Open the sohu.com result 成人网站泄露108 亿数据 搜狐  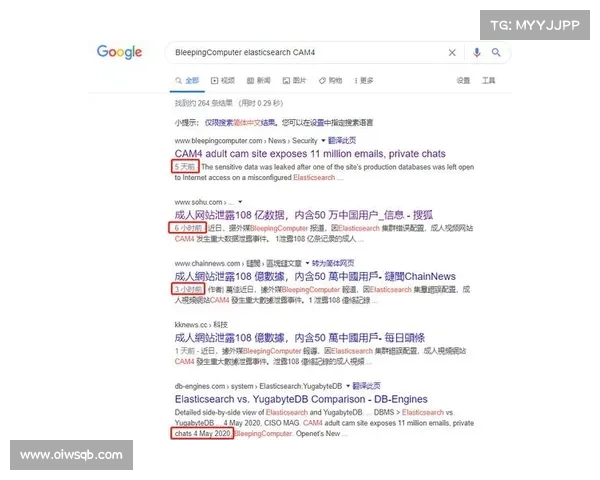(304, 215)
